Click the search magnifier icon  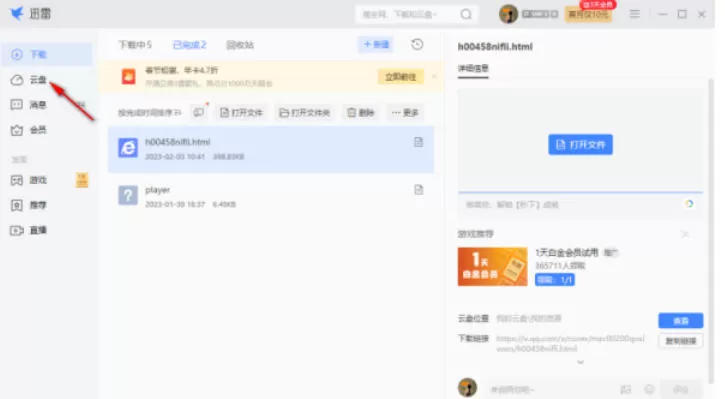point(466,14)
